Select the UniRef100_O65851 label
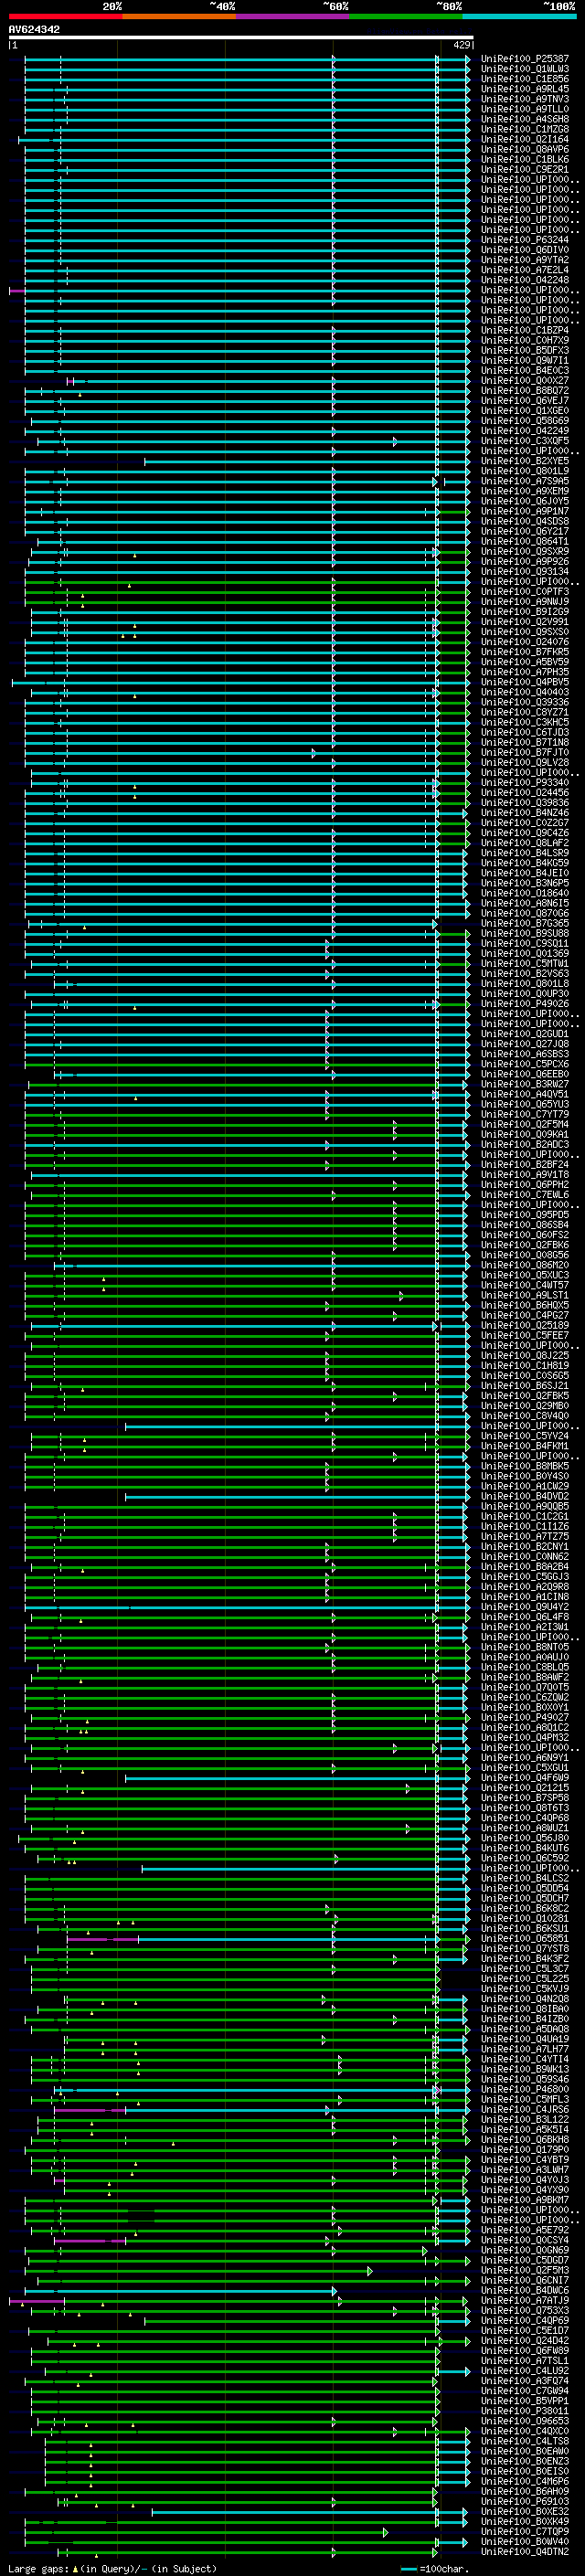 [x=525, y=1938]
